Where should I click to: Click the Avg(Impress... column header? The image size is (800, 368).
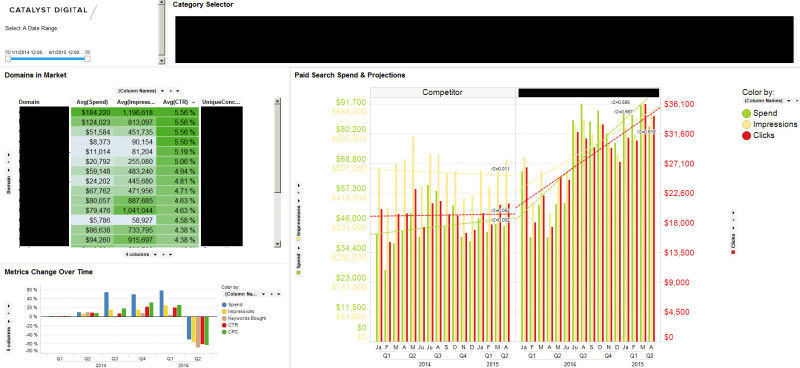(x=136, y=102)
